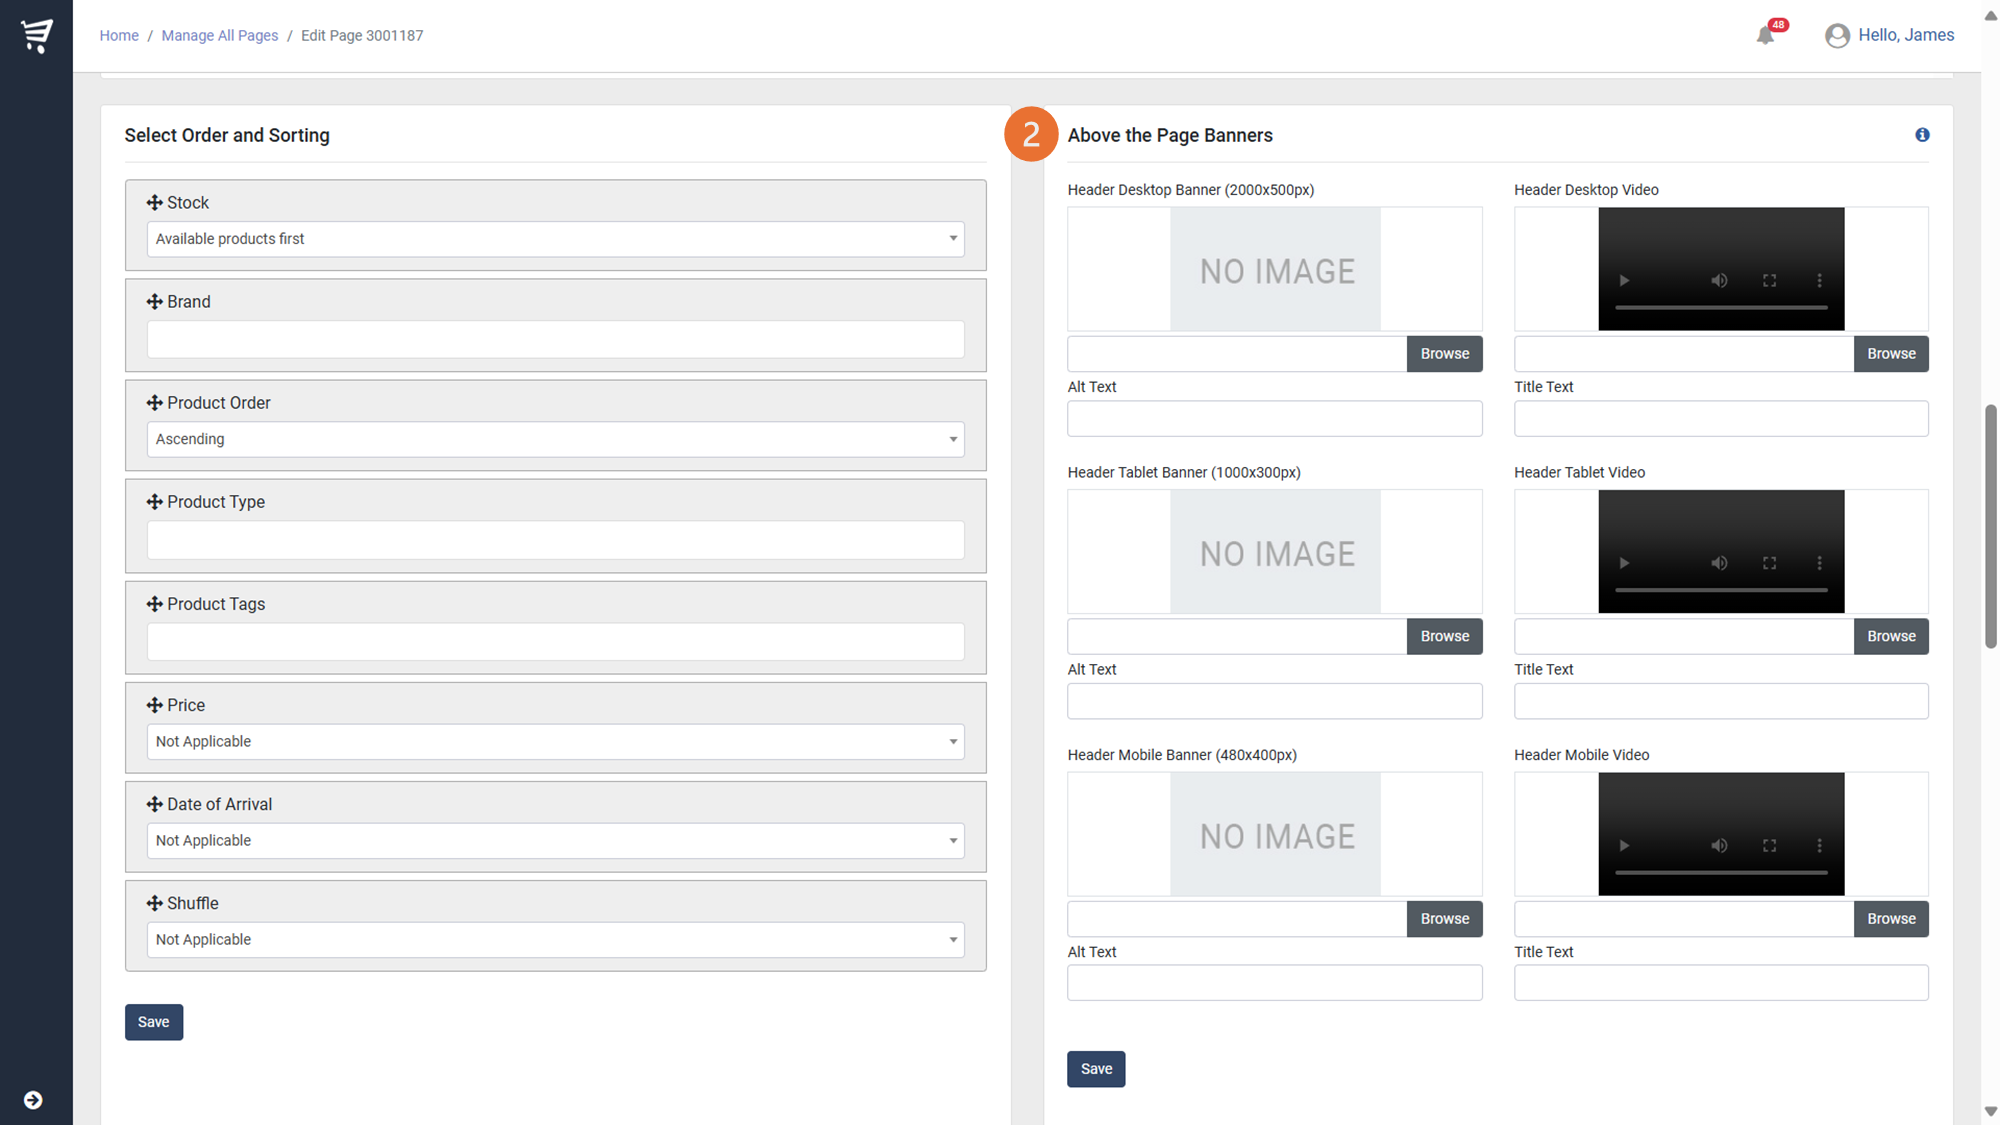Fullscreen the Header Mobile Video
This screenshot has height=1125, width=2000.
pos(1769,846)
